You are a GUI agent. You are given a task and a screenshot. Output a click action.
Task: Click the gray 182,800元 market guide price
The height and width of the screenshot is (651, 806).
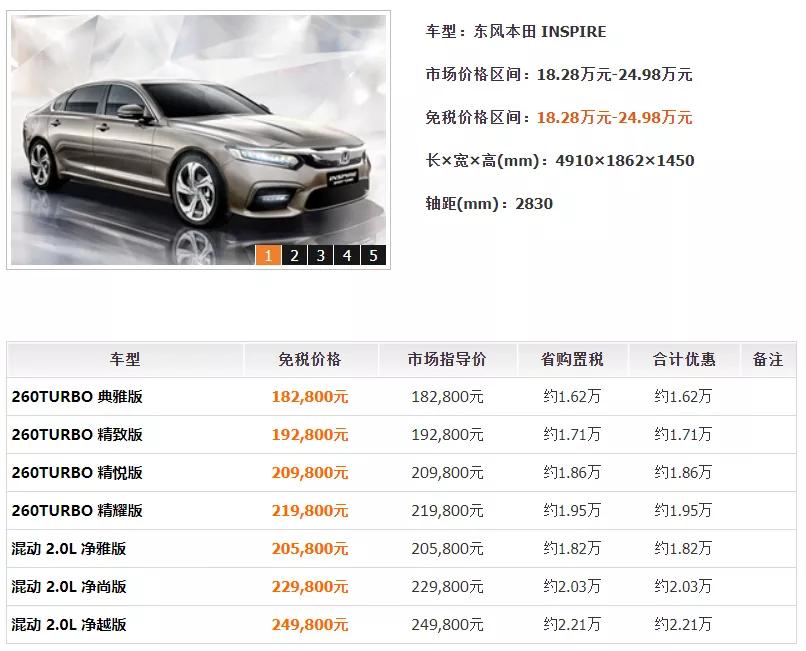click(x=447, y=397)
